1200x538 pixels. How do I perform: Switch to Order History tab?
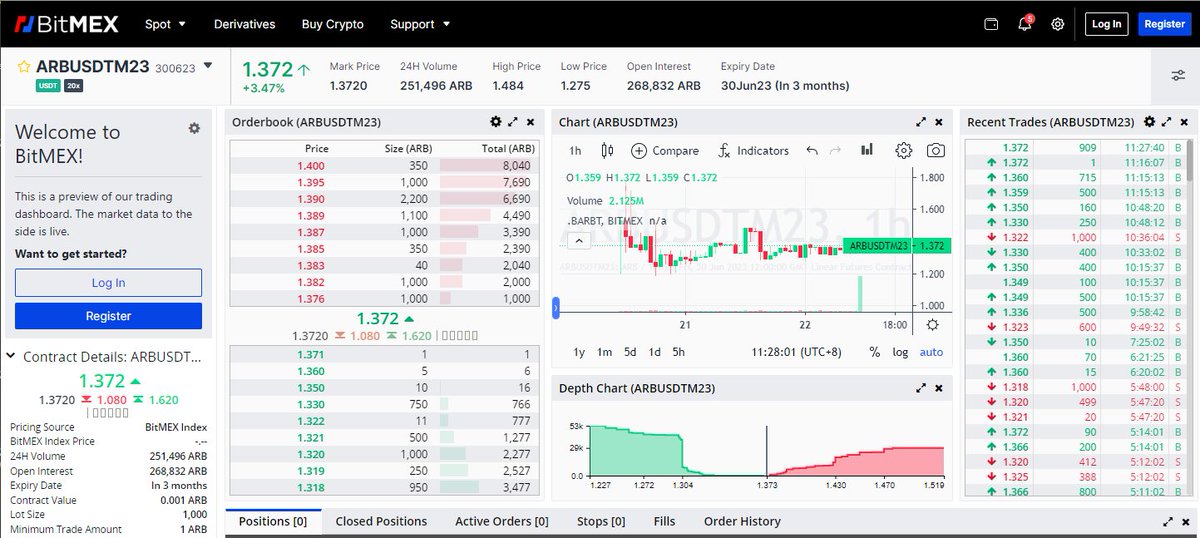tap(742, 521)
